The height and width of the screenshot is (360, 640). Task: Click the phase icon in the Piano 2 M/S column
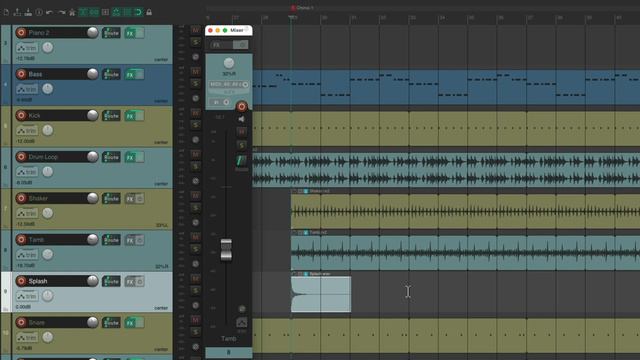196,57
